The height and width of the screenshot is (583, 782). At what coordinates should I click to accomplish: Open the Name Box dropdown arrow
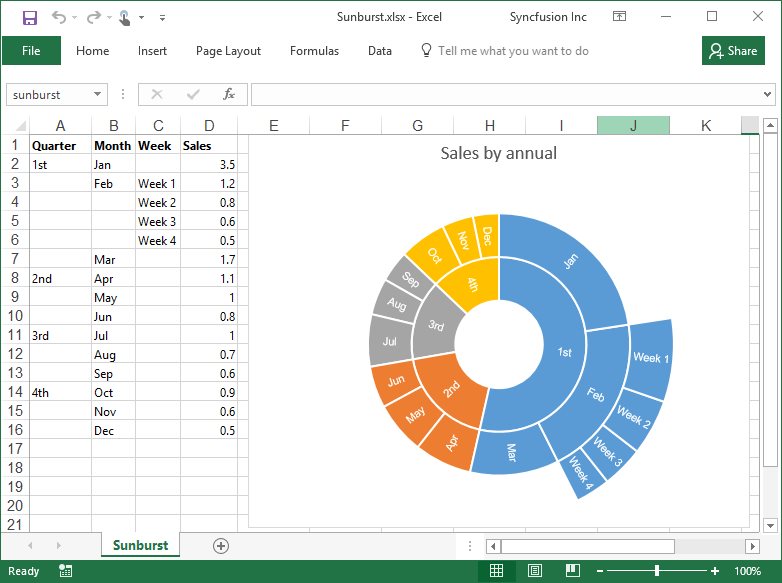97,94
